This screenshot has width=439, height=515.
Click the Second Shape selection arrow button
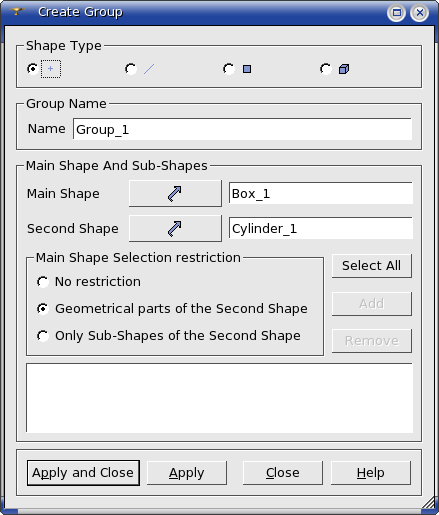(x=175, y=229)
